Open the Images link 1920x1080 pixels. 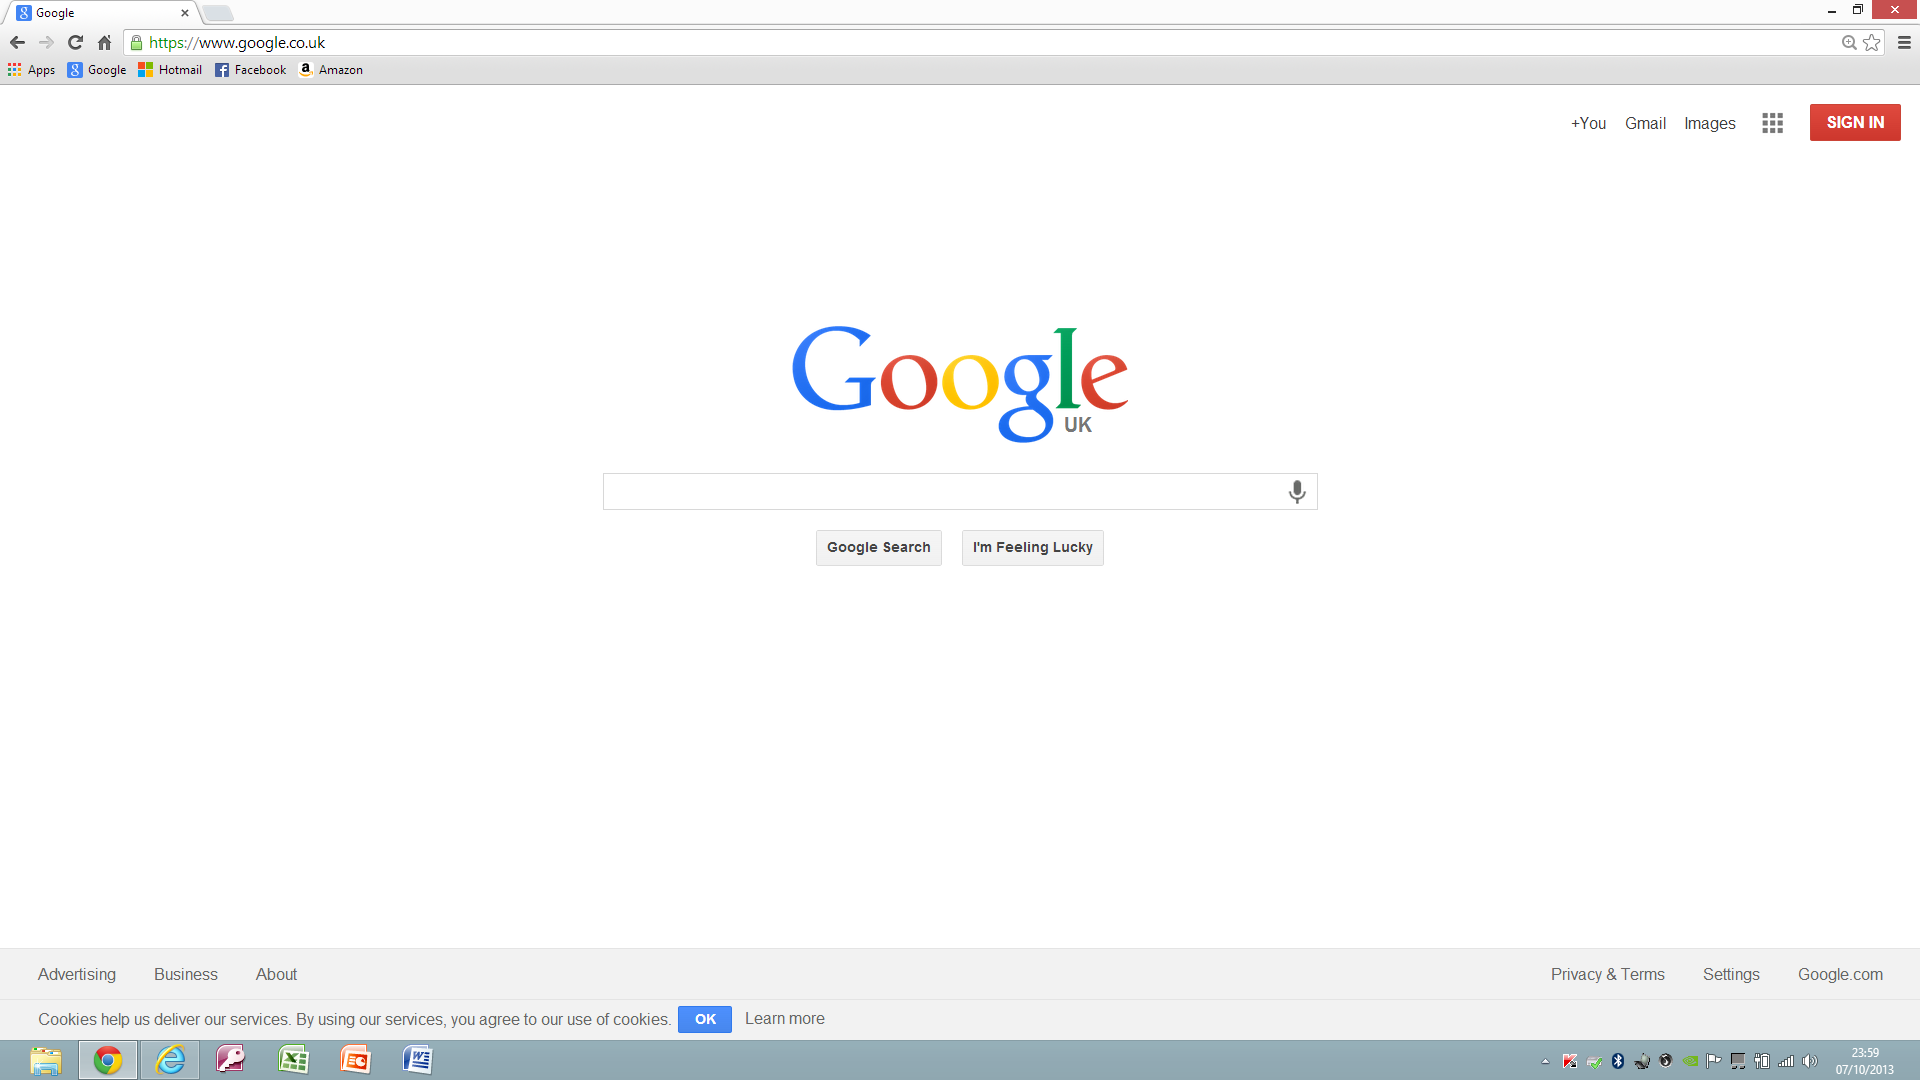tap(1710, 123)
